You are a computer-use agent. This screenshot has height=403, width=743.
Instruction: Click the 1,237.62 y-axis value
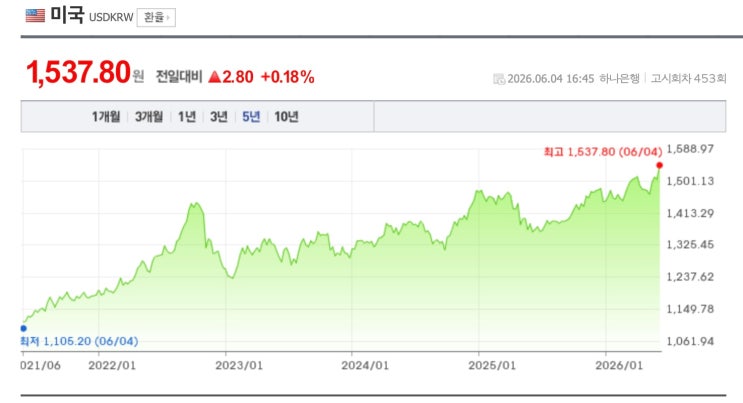pos(690,277)
